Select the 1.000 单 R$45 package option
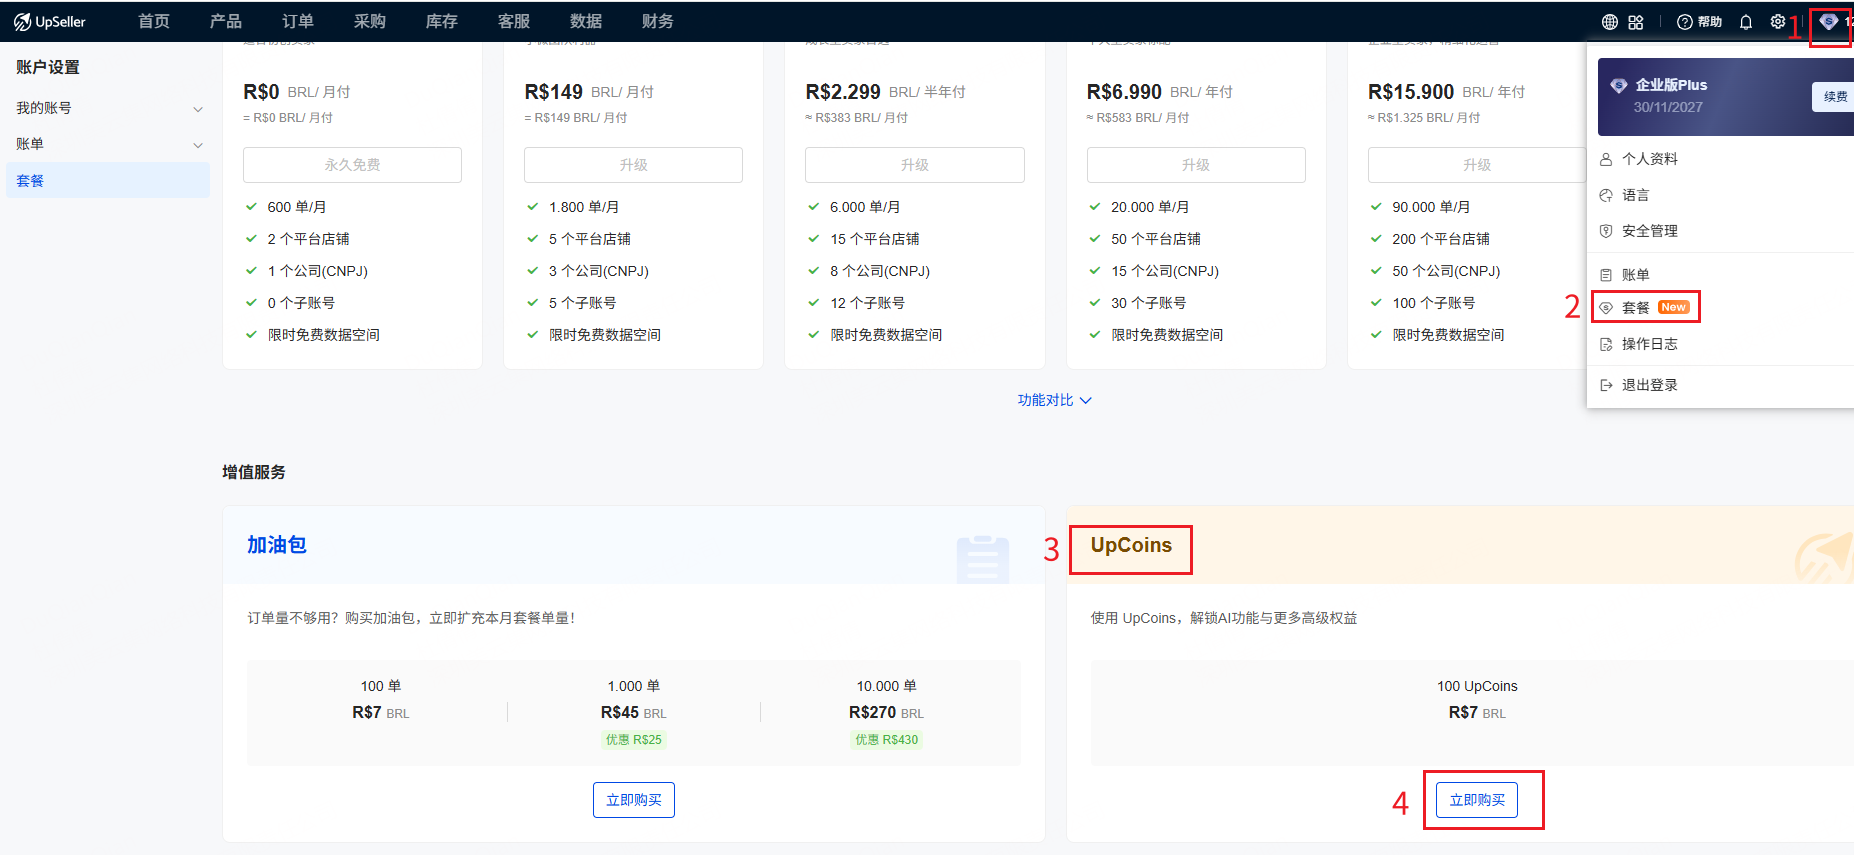1854x855 pixels. (633, 712)
